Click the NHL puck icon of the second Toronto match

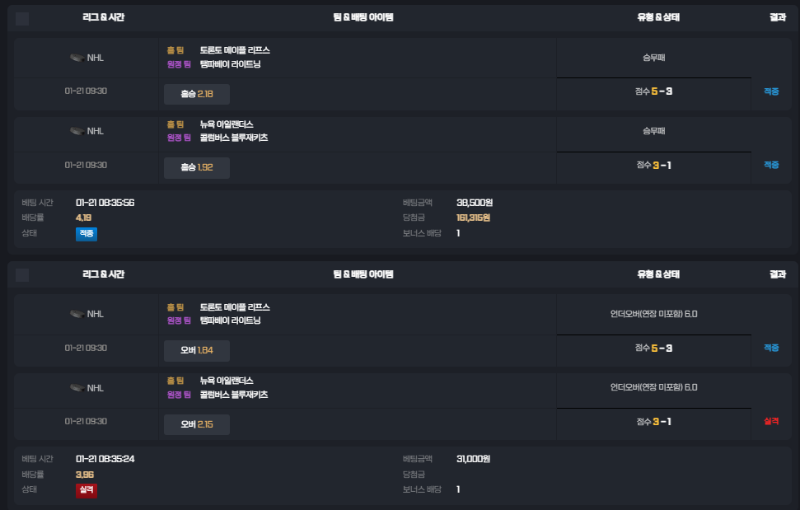tap(77, 314)
